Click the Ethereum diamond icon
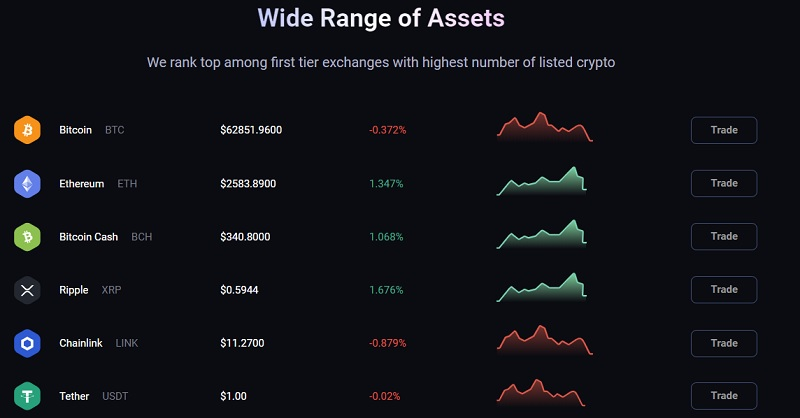800x418 pixels. (27, 184)
